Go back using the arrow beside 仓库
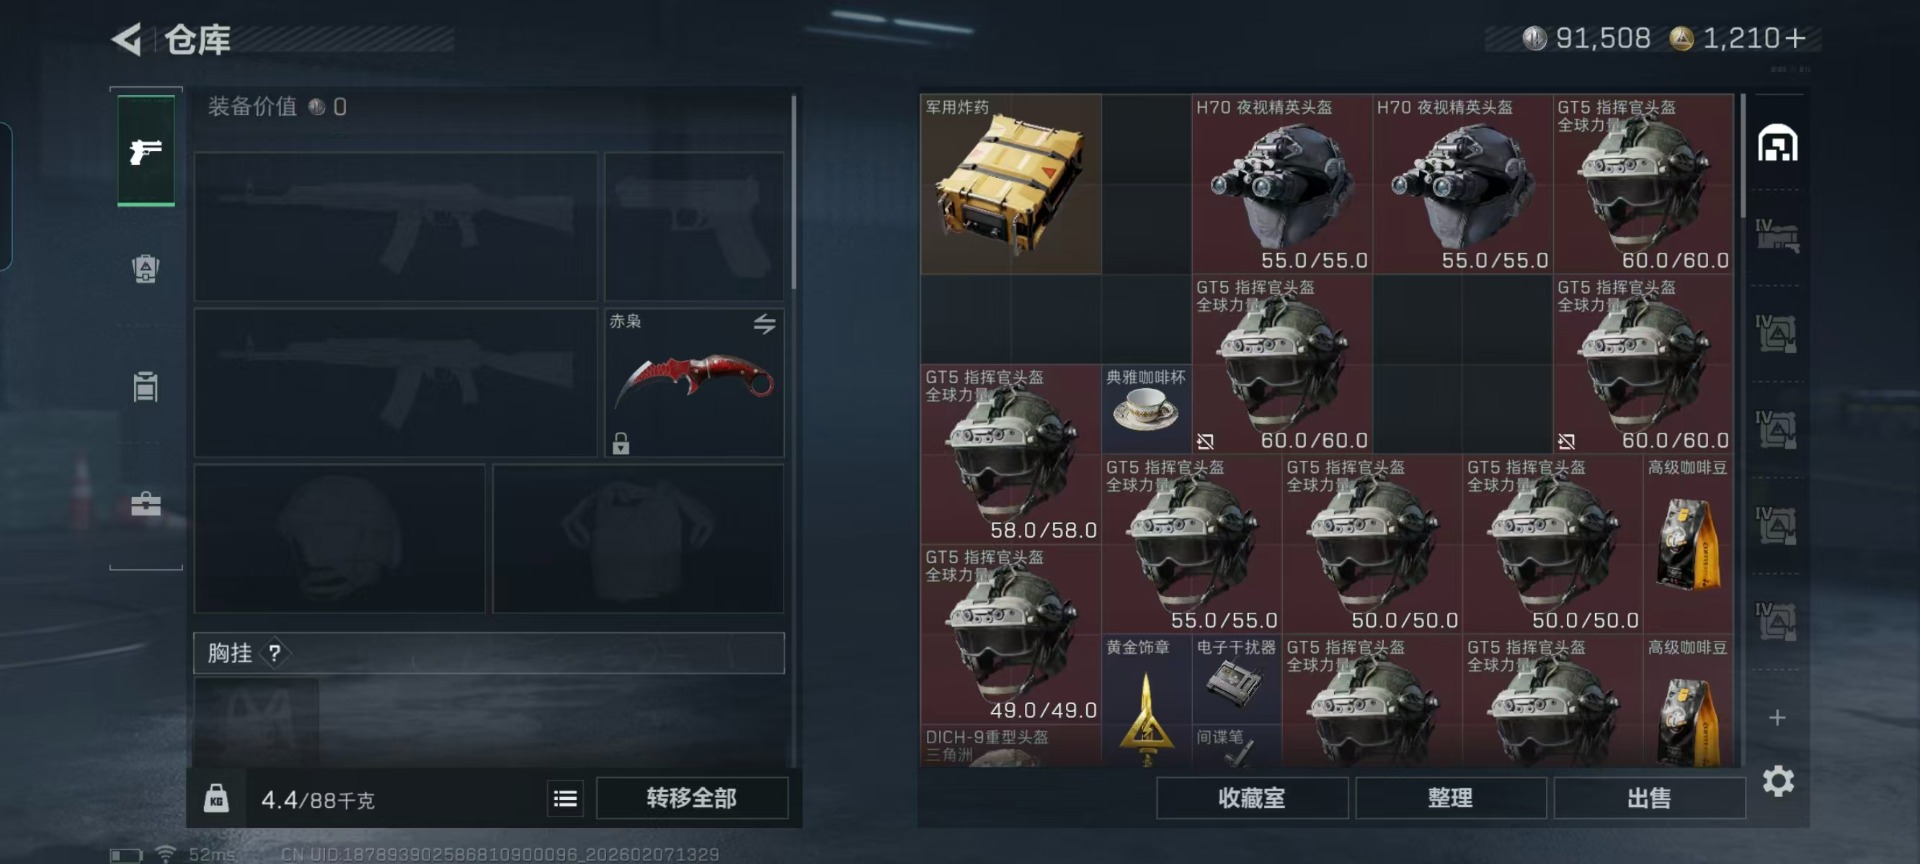 pos(127,40)
